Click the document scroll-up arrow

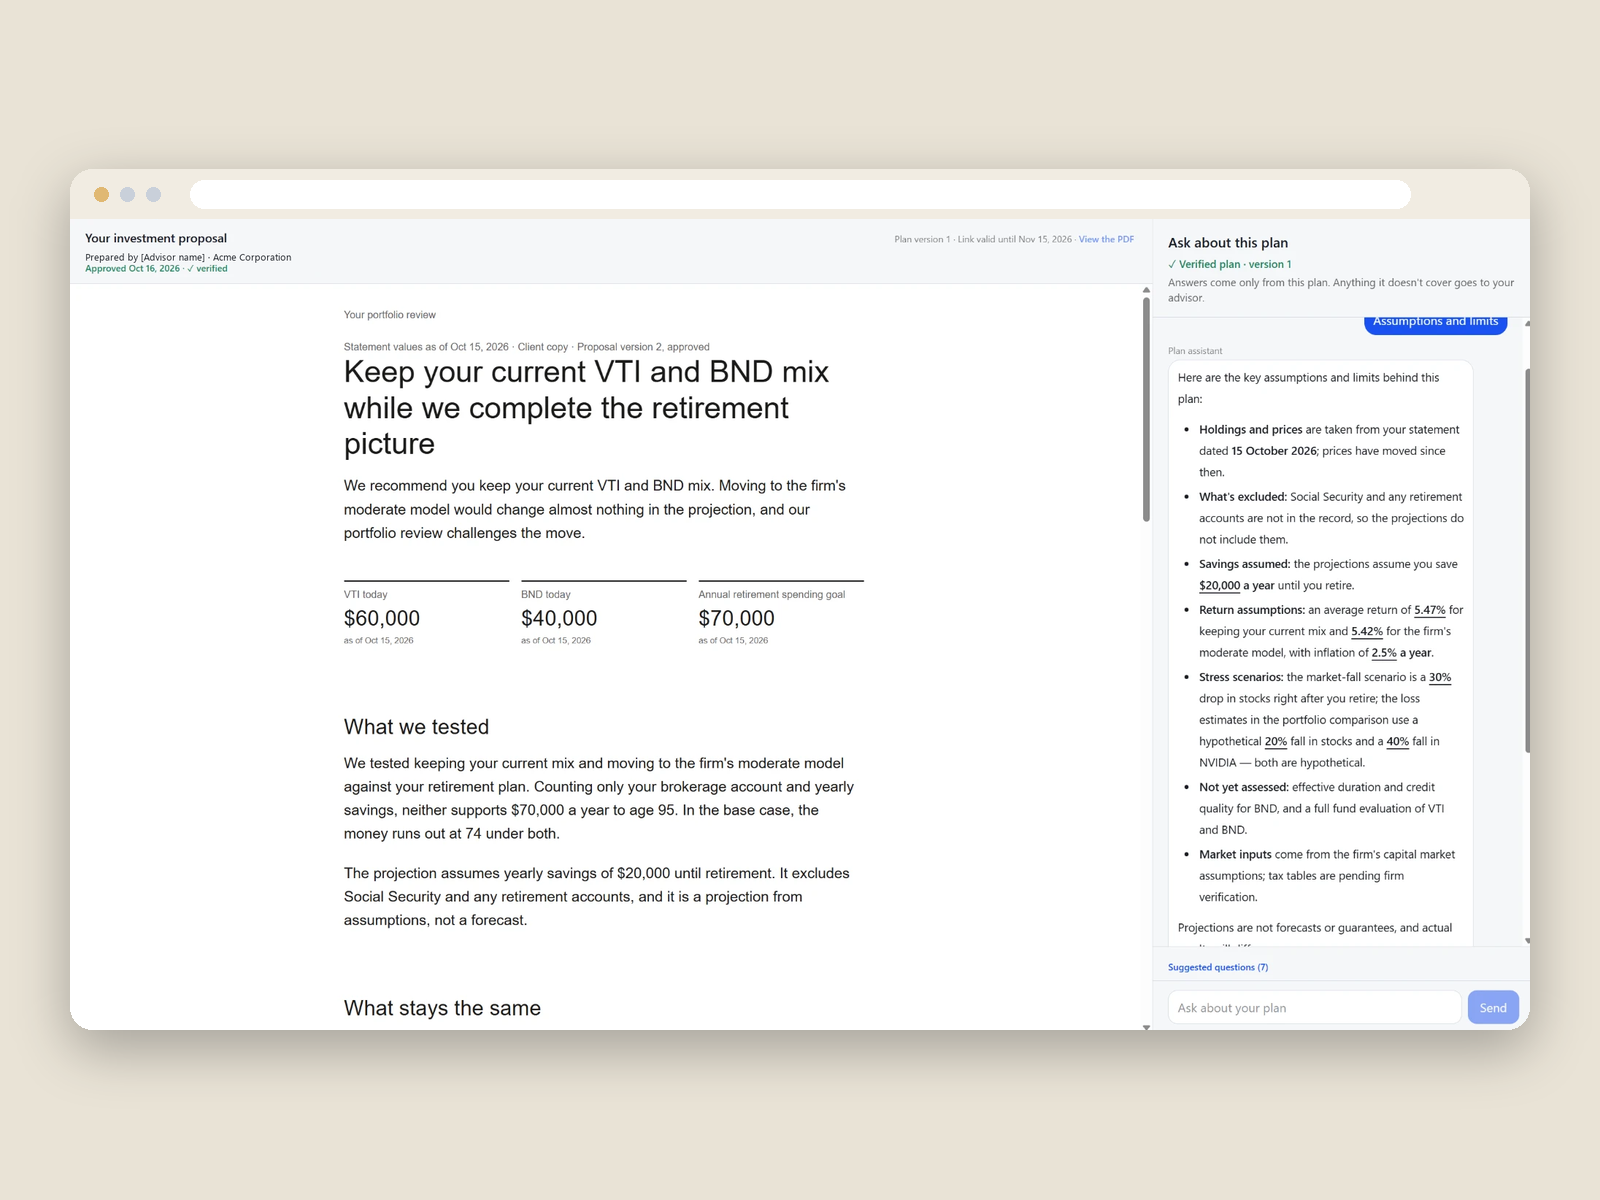(x=1146, y=290)
